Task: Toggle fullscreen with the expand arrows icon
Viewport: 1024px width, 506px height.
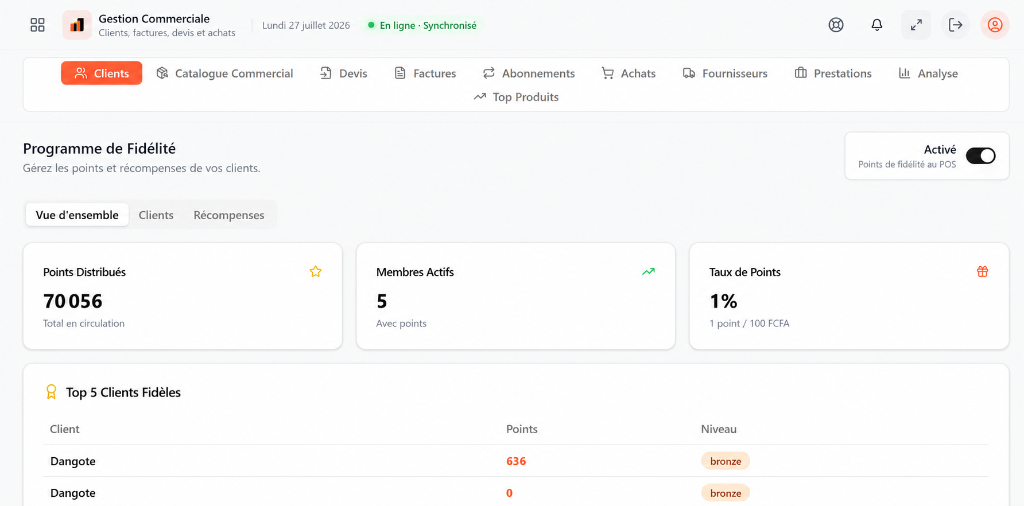Action: coord(916,25)
